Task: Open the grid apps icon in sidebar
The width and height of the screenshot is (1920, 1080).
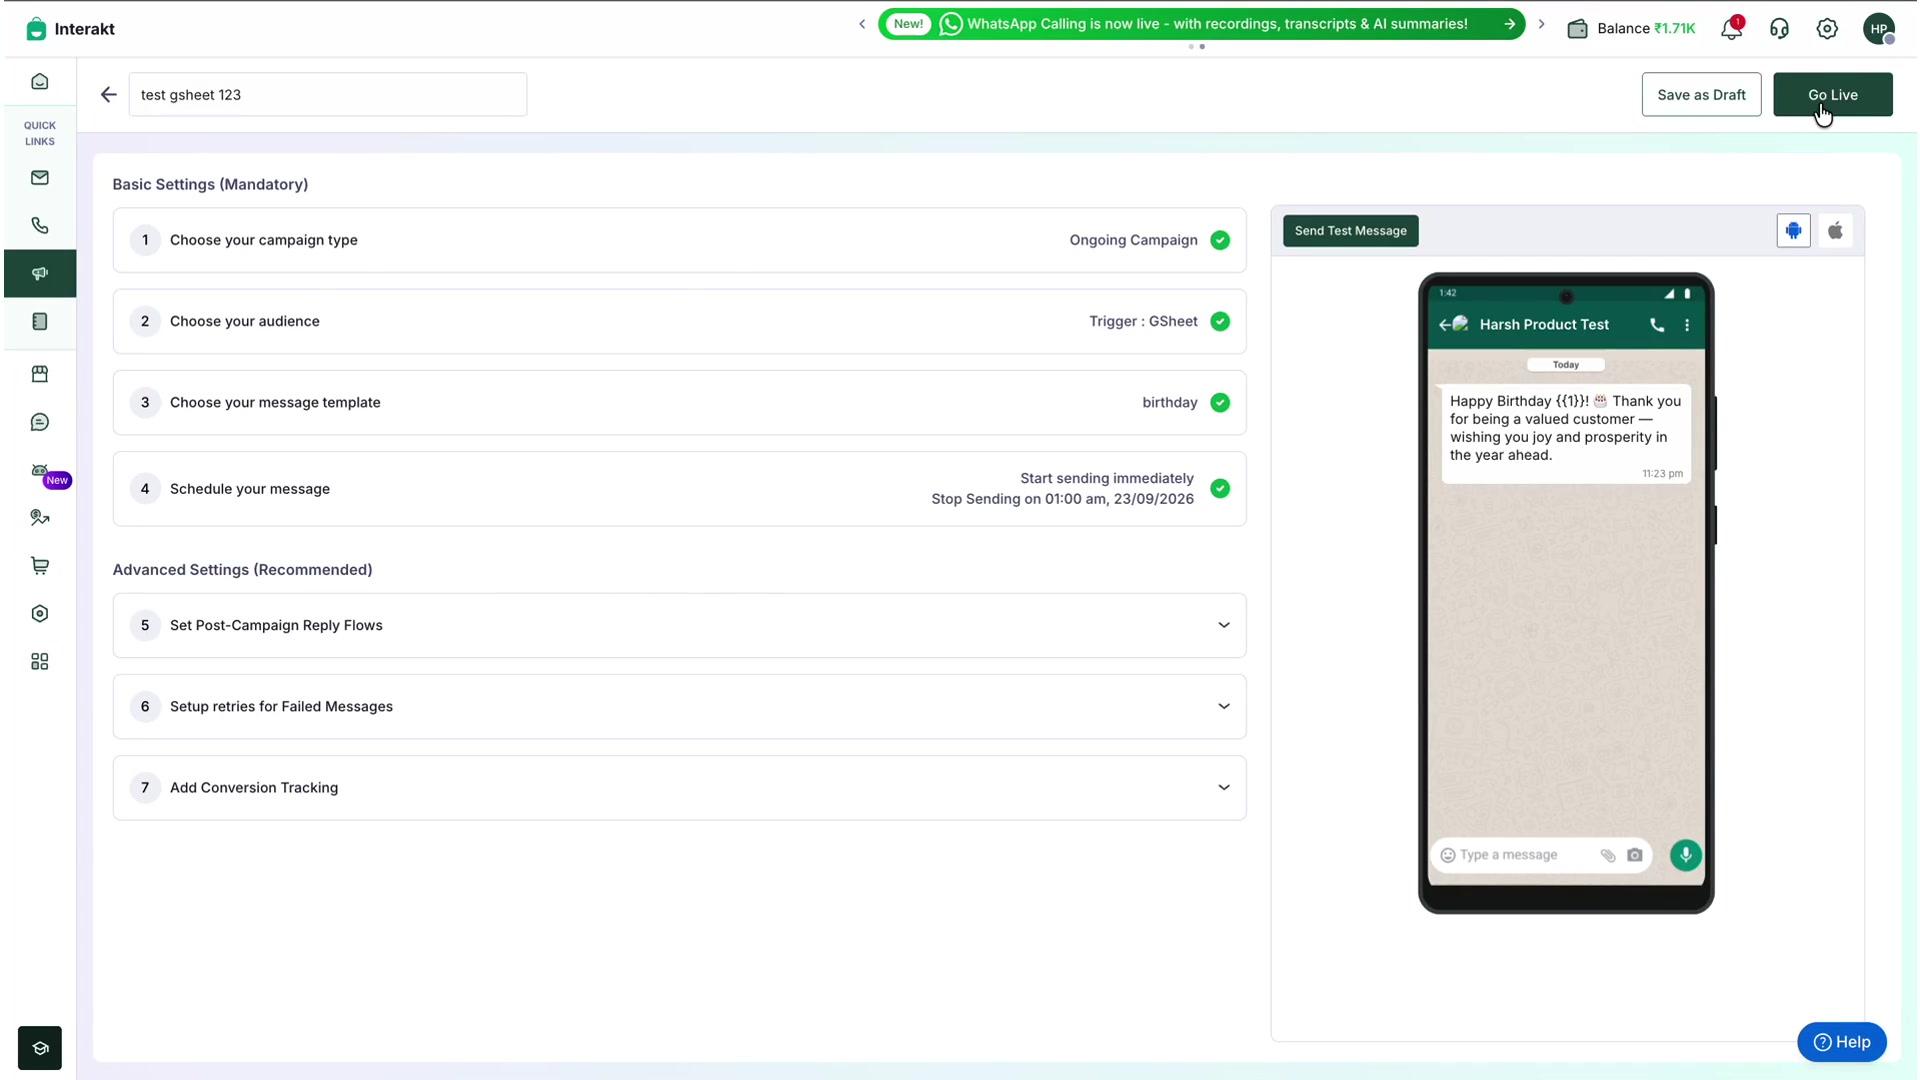Action: coord(40,662)
